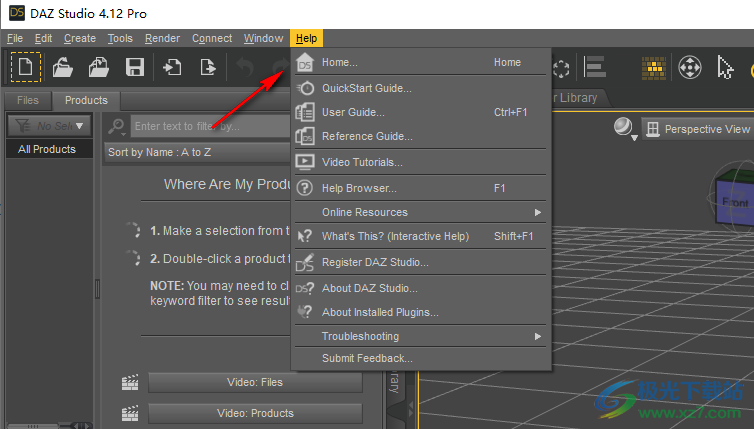The image size is (754, 429).
Task: Choose About DAZ Studio... entry
Action: pos(421,289)
